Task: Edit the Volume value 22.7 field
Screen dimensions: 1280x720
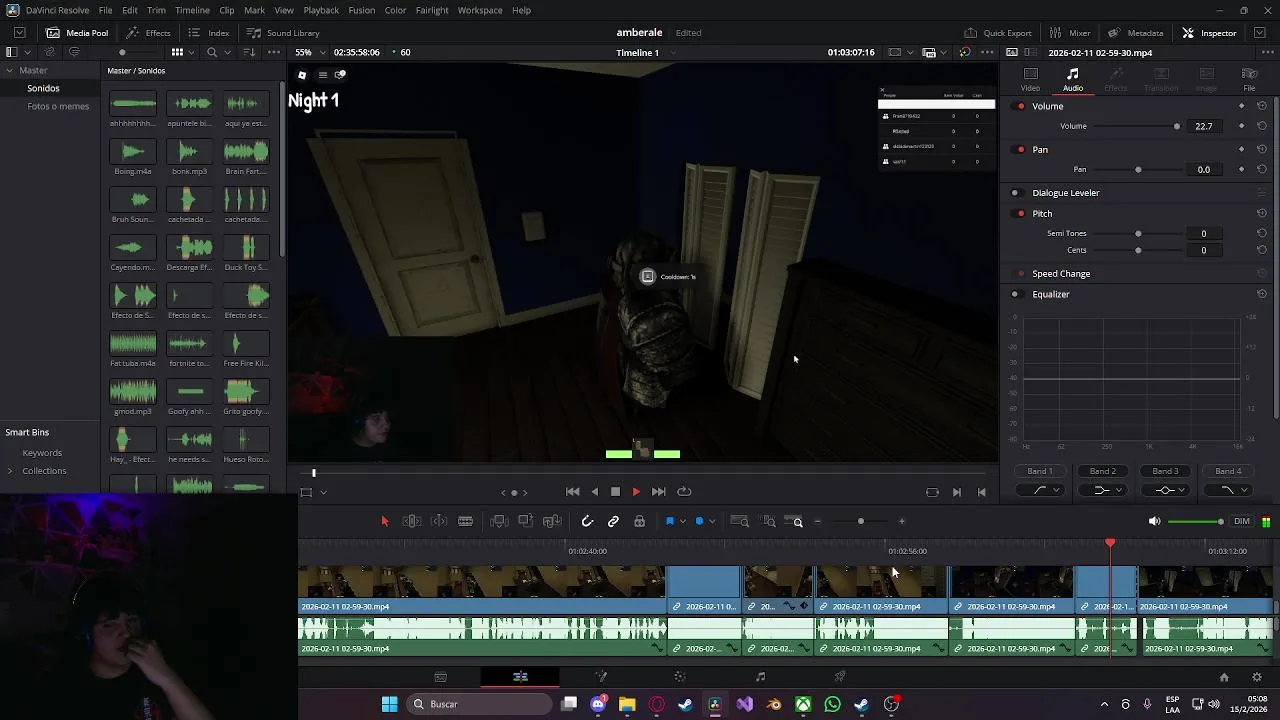Action: (1204, 126)
